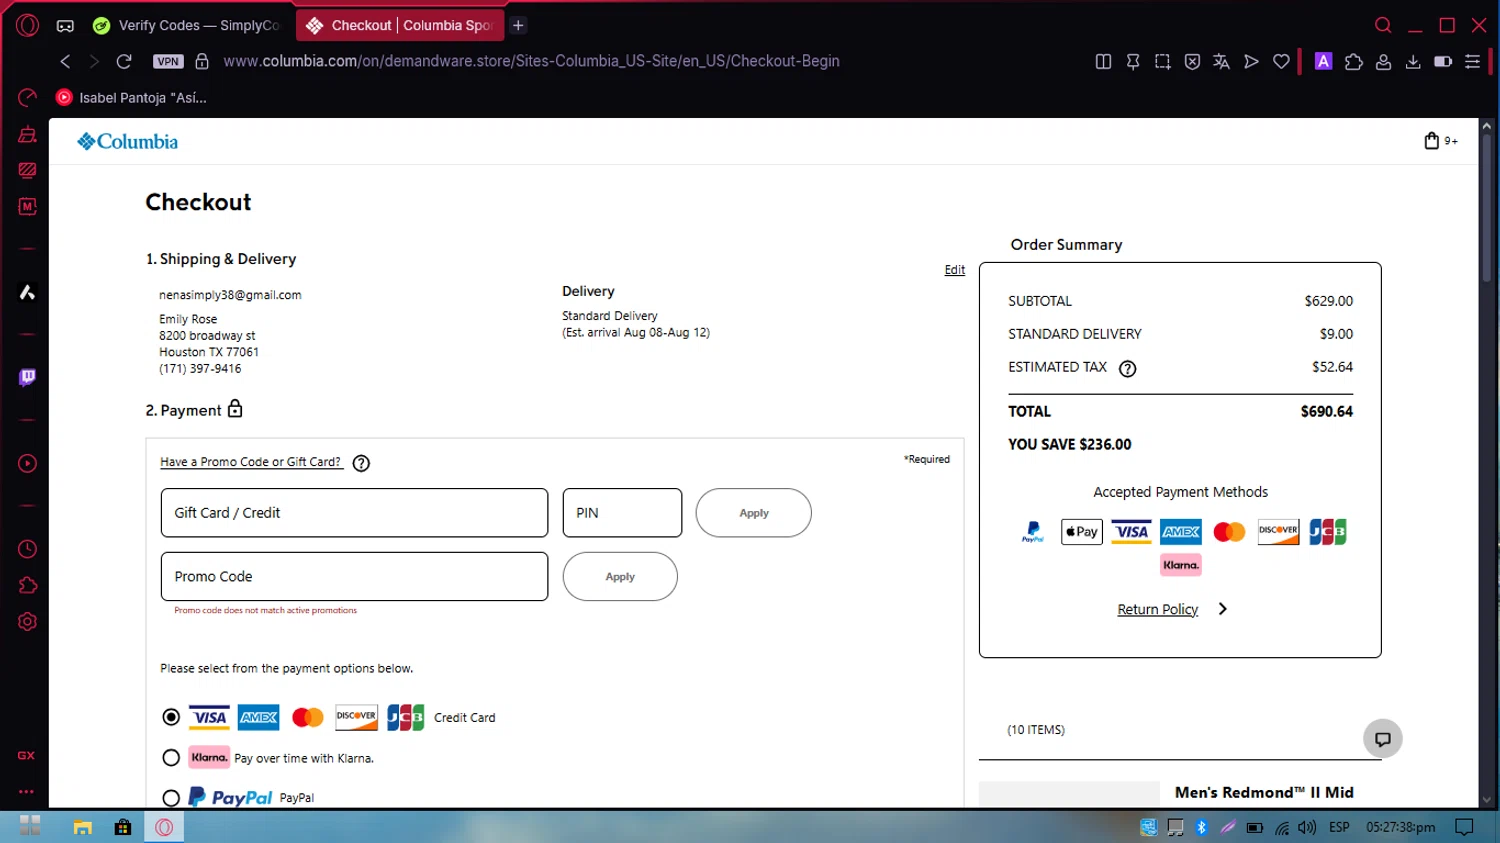1500x843 pixels.
Task: Open the History clock in sidebar
Action: pyautogui.click(x=27, y=549)
